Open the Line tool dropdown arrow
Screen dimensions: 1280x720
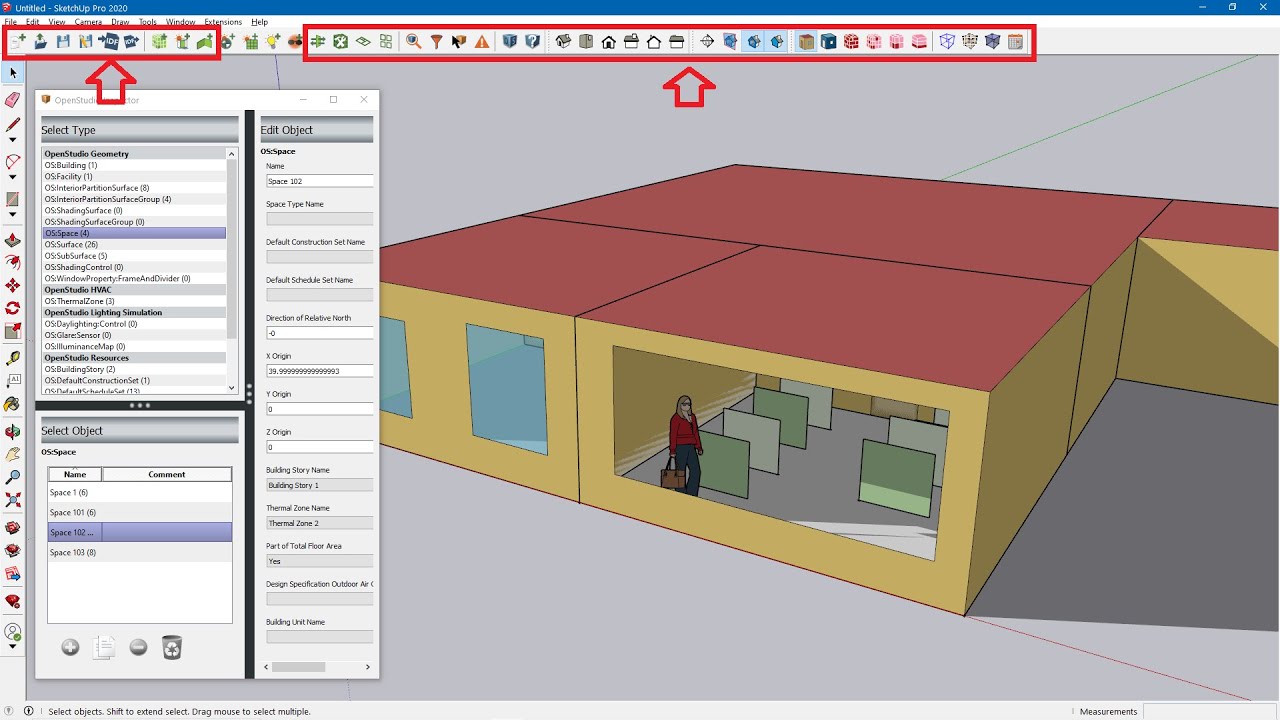[13, 140]
